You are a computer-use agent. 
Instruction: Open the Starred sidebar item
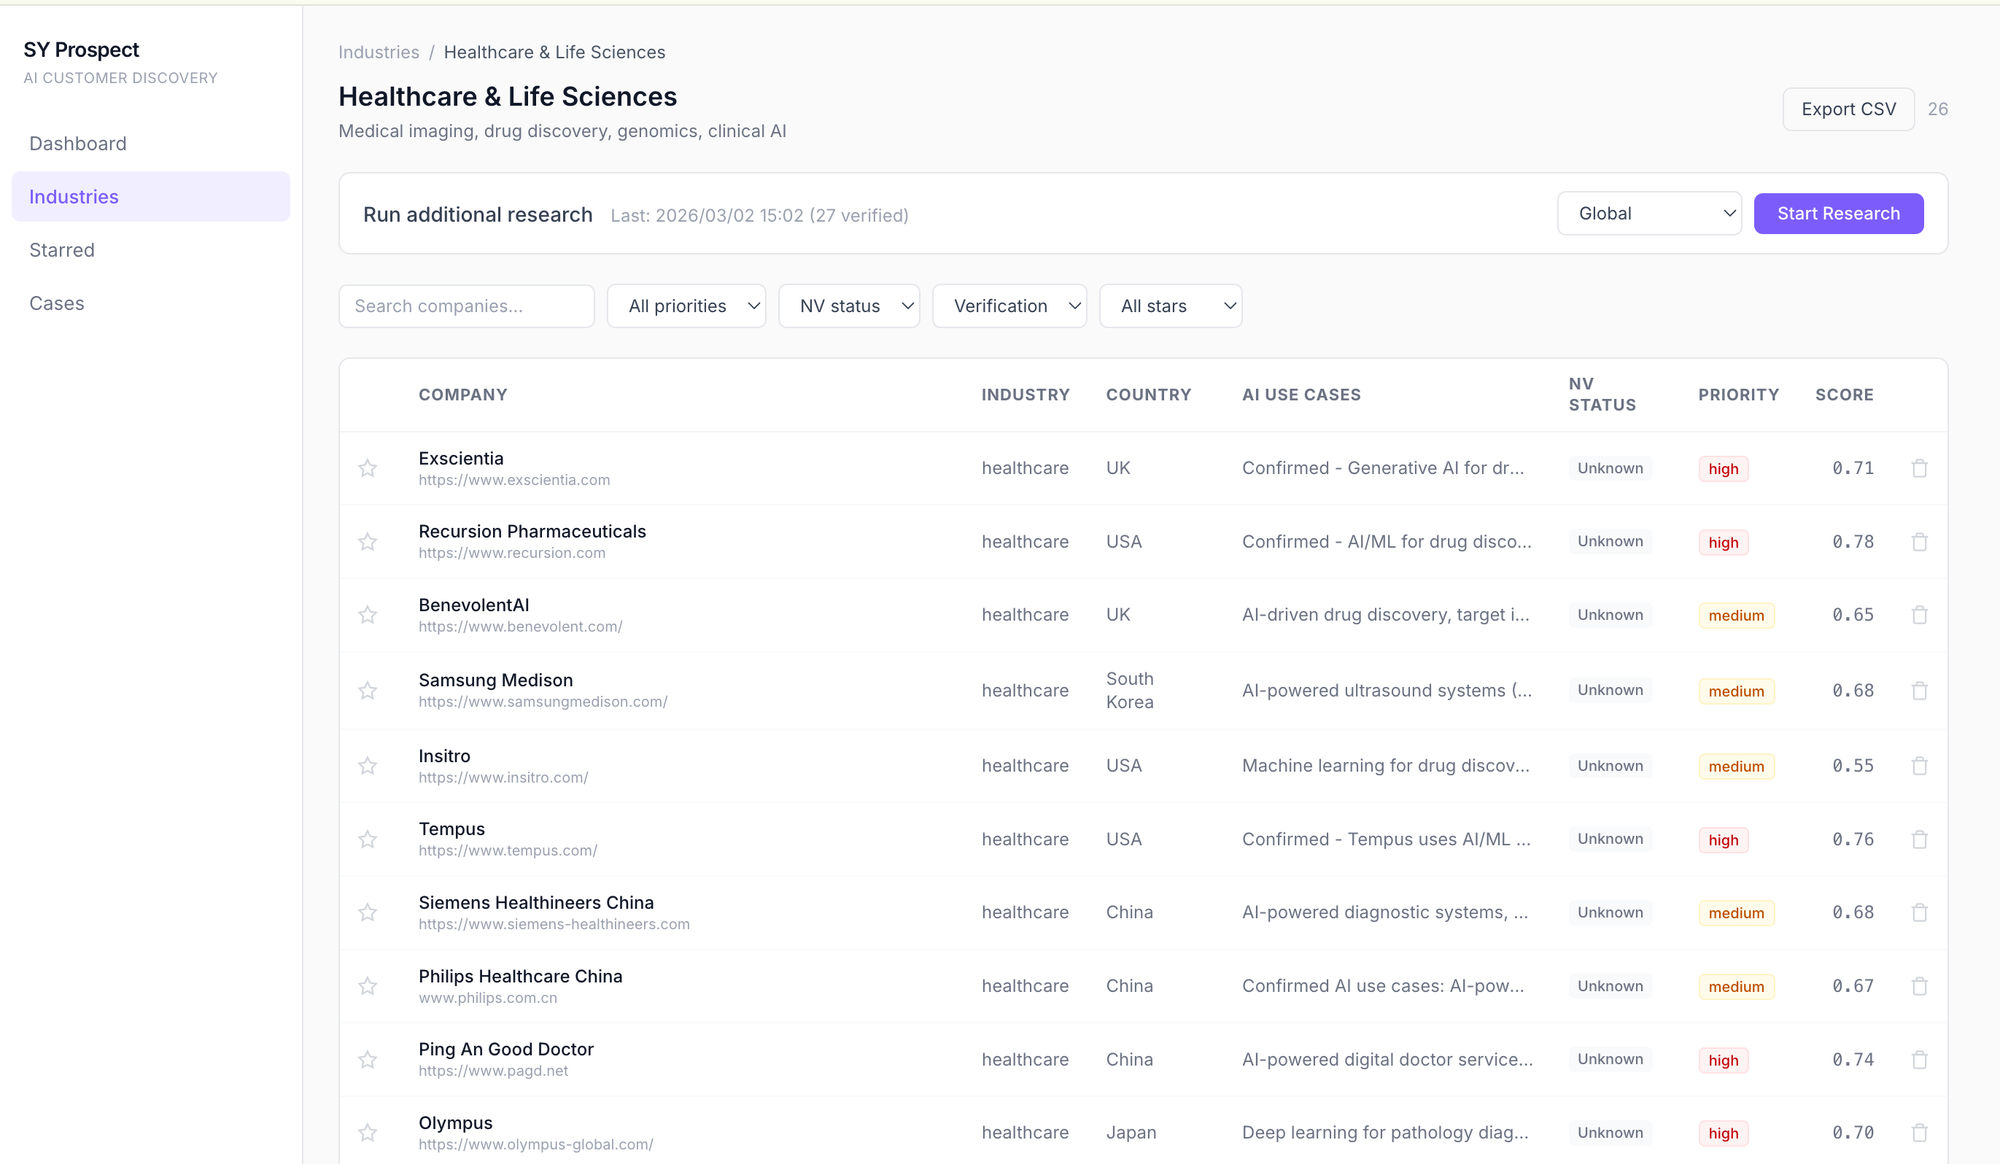point(62,250)
